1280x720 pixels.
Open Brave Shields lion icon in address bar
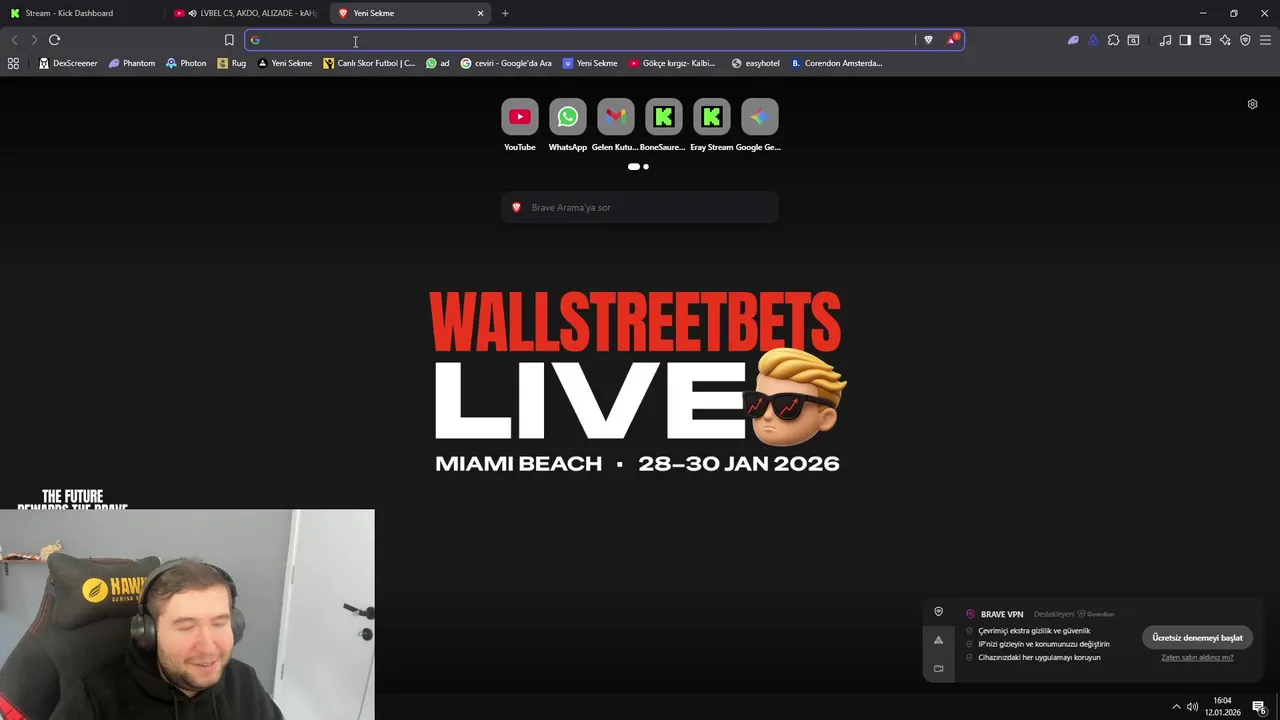[928, 40]
